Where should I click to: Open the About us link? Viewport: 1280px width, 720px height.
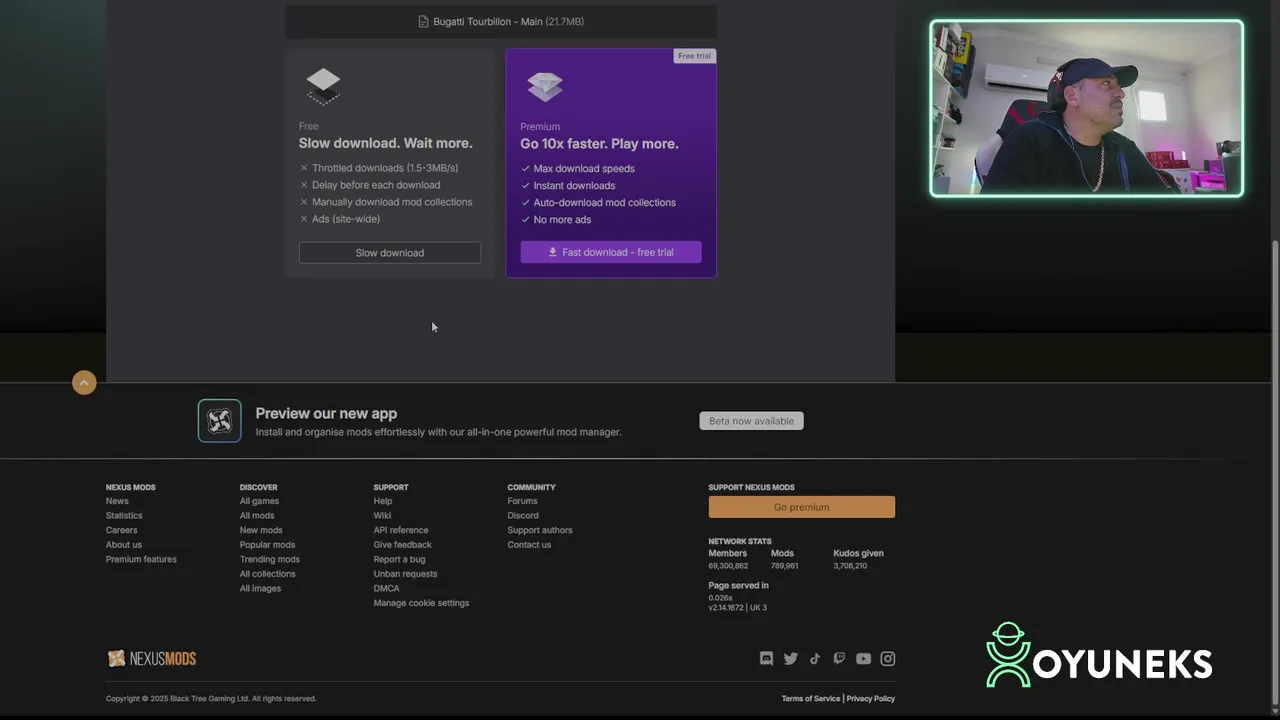click(124, 545)
